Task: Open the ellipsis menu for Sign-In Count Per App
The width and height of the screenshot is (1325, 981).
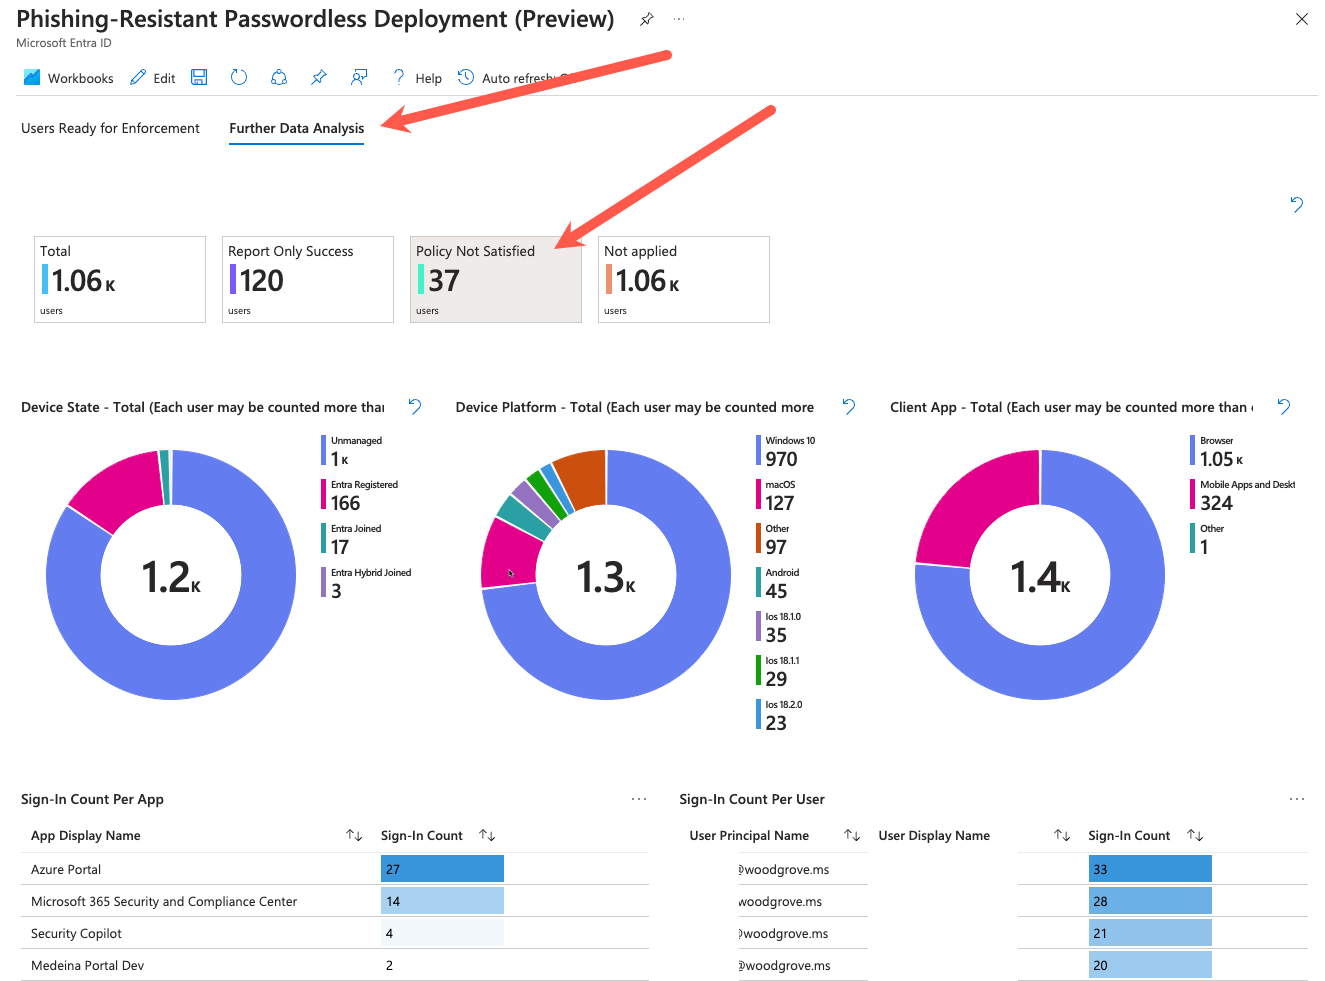Action: tap(639, 799)
